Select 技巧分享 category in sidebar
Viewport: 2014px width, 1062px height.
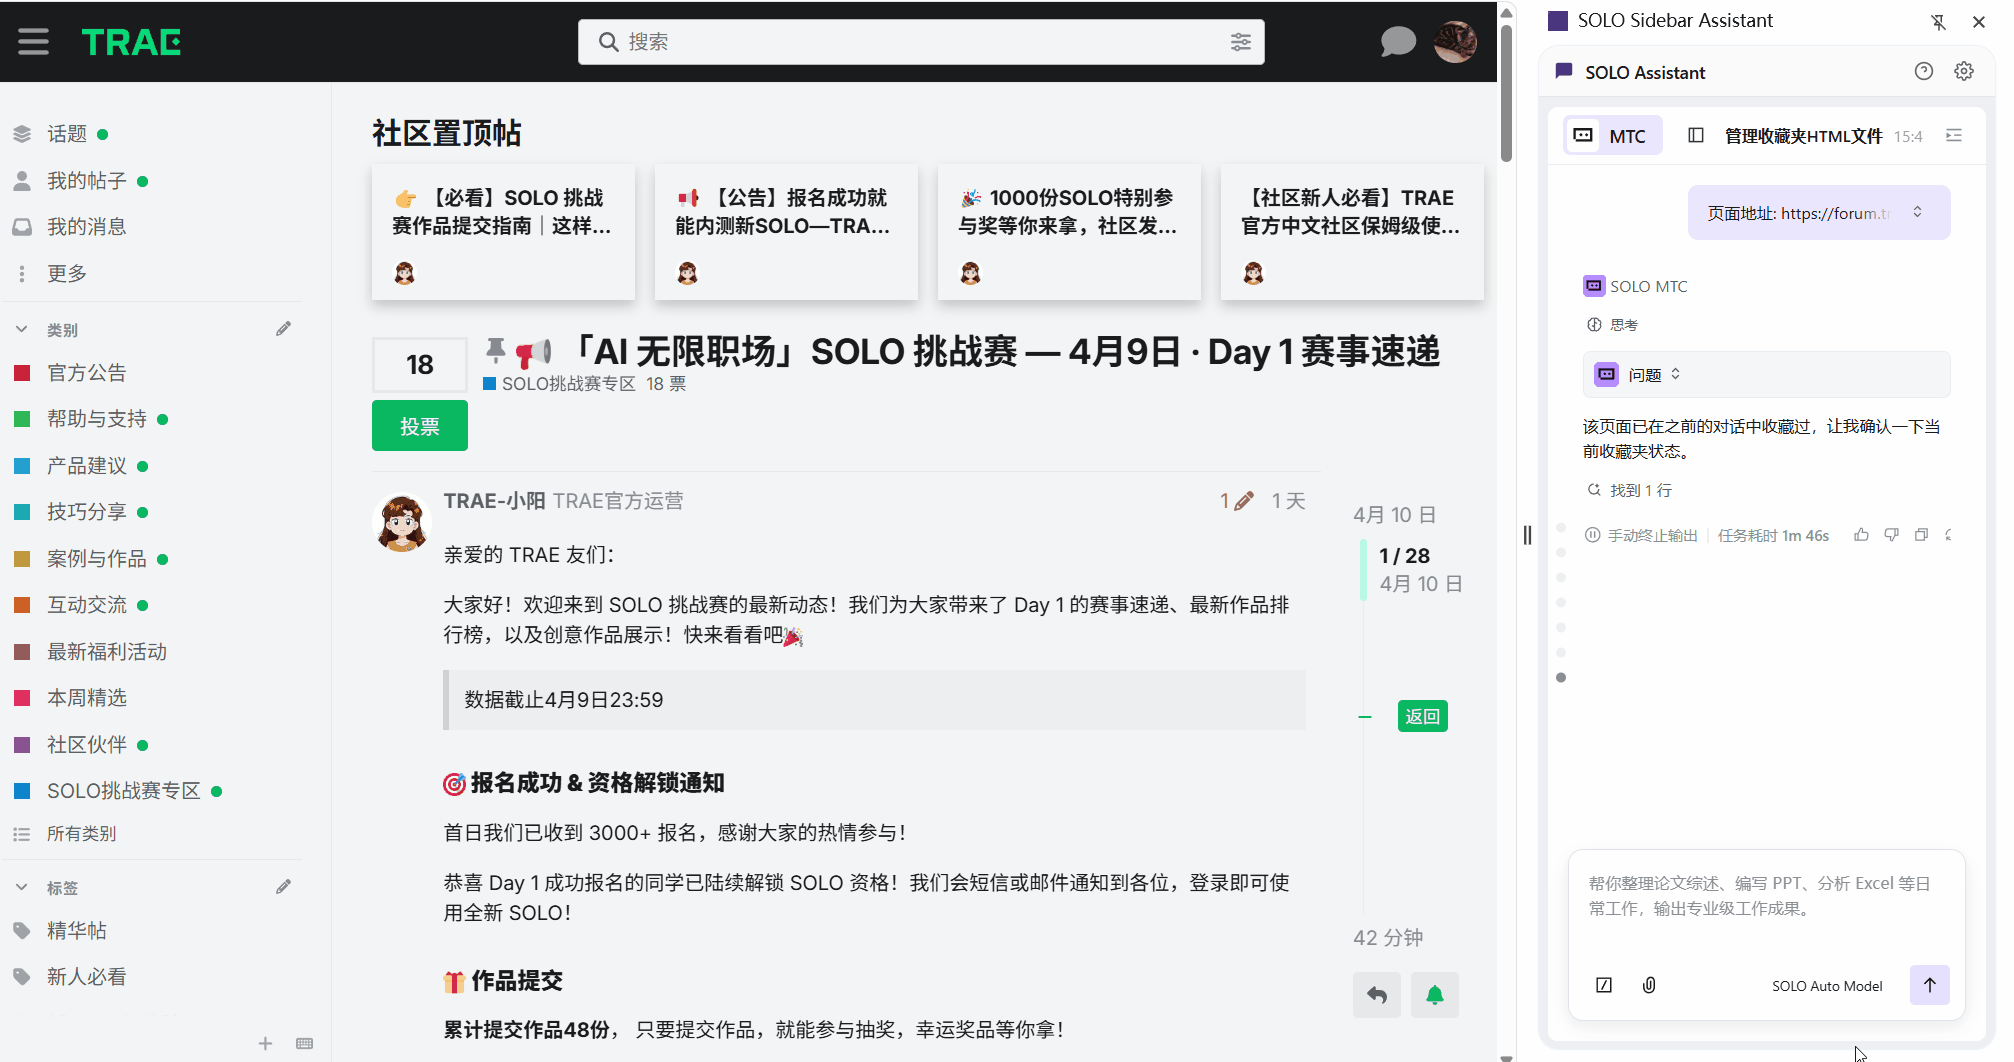[86, 512]
